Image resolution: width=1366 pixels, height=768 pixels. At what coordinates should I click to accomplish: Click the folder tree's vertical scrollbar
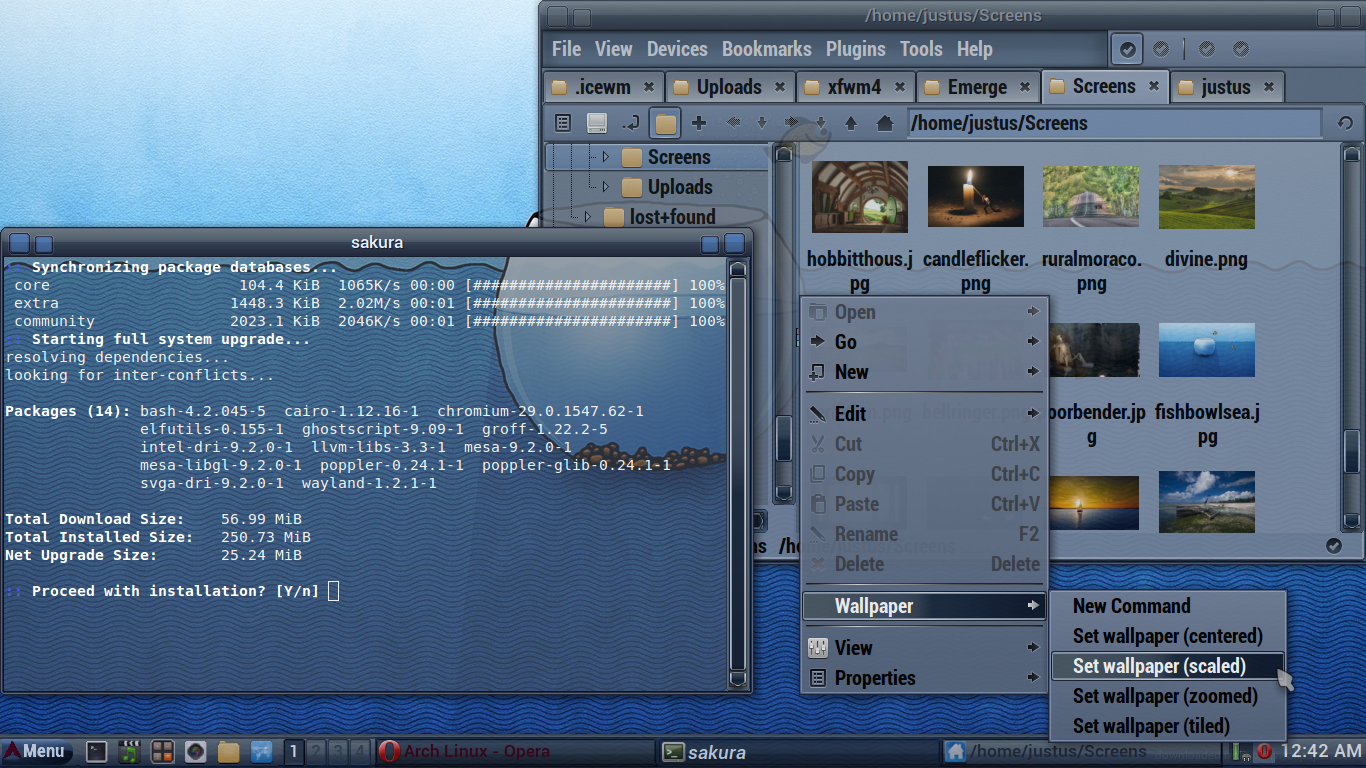[x=784, y=325]
